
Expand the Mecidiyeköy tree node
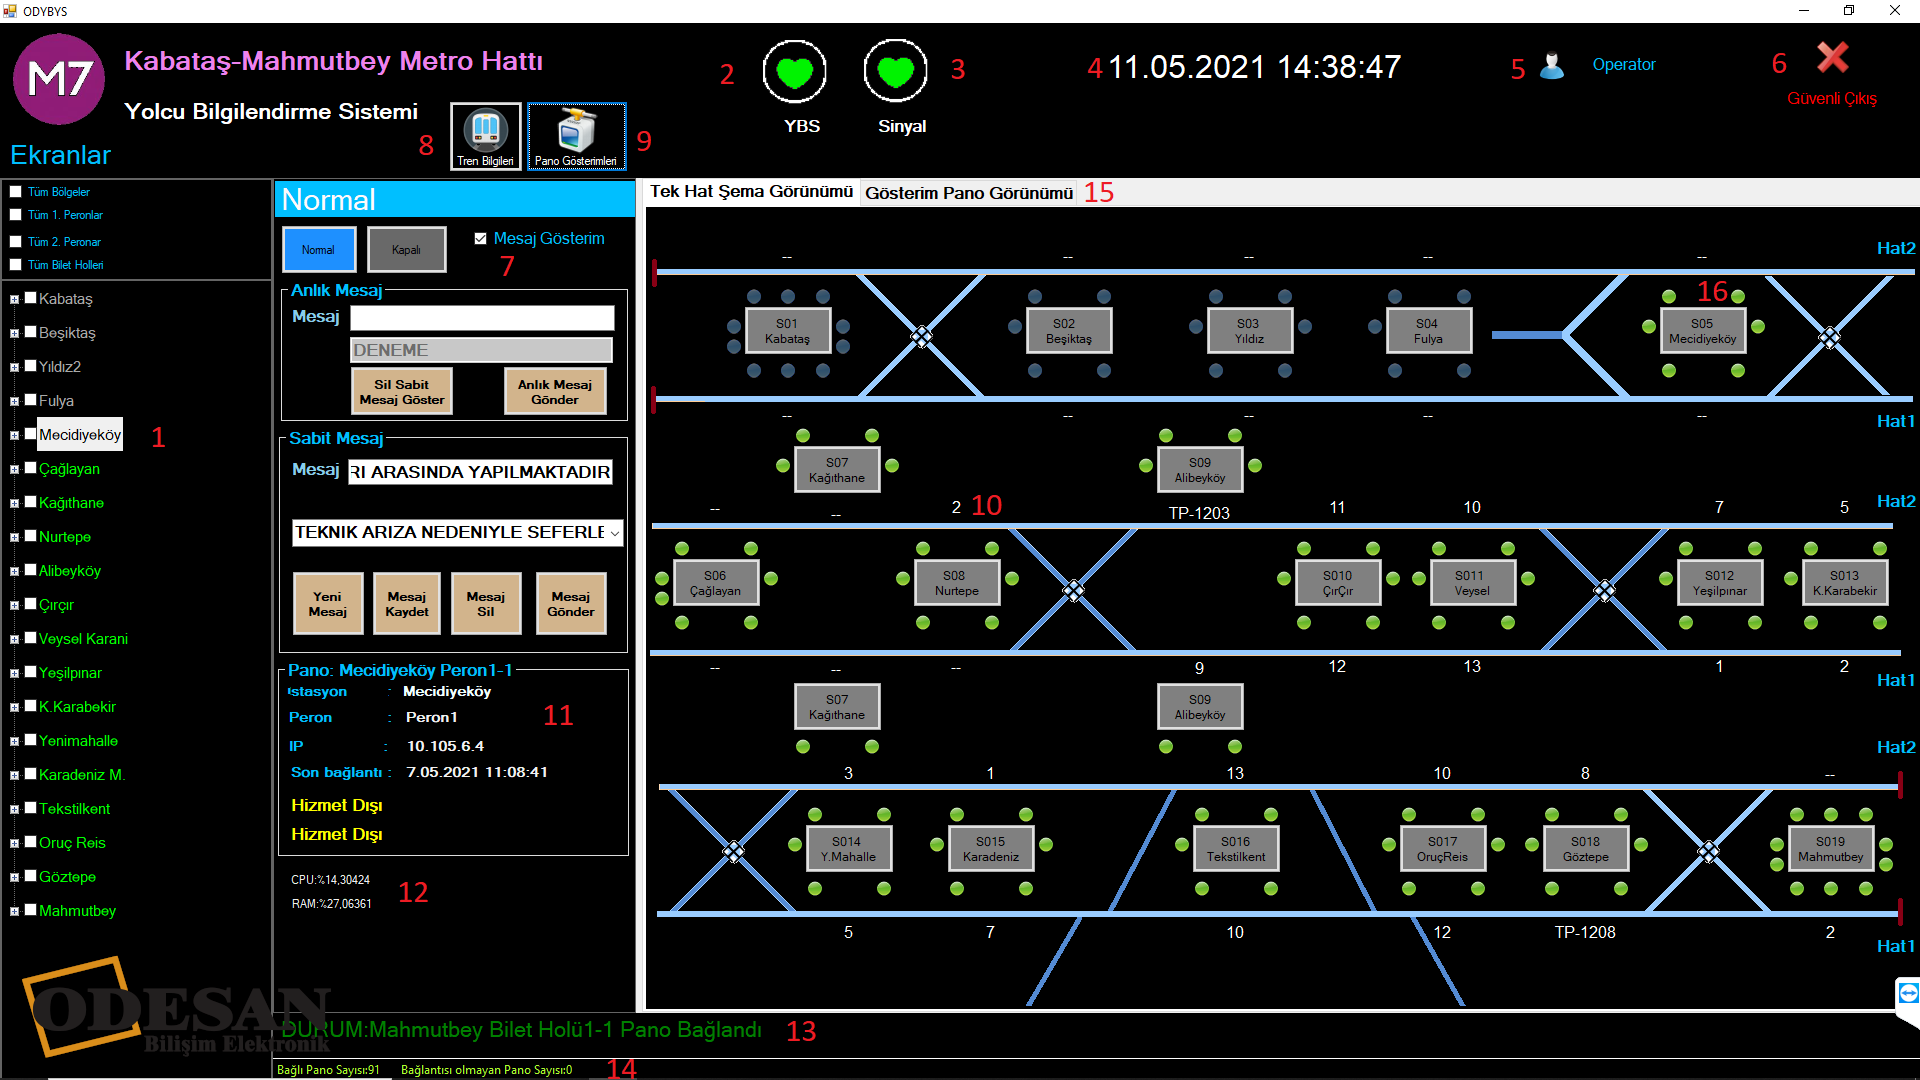pos(14,436)
